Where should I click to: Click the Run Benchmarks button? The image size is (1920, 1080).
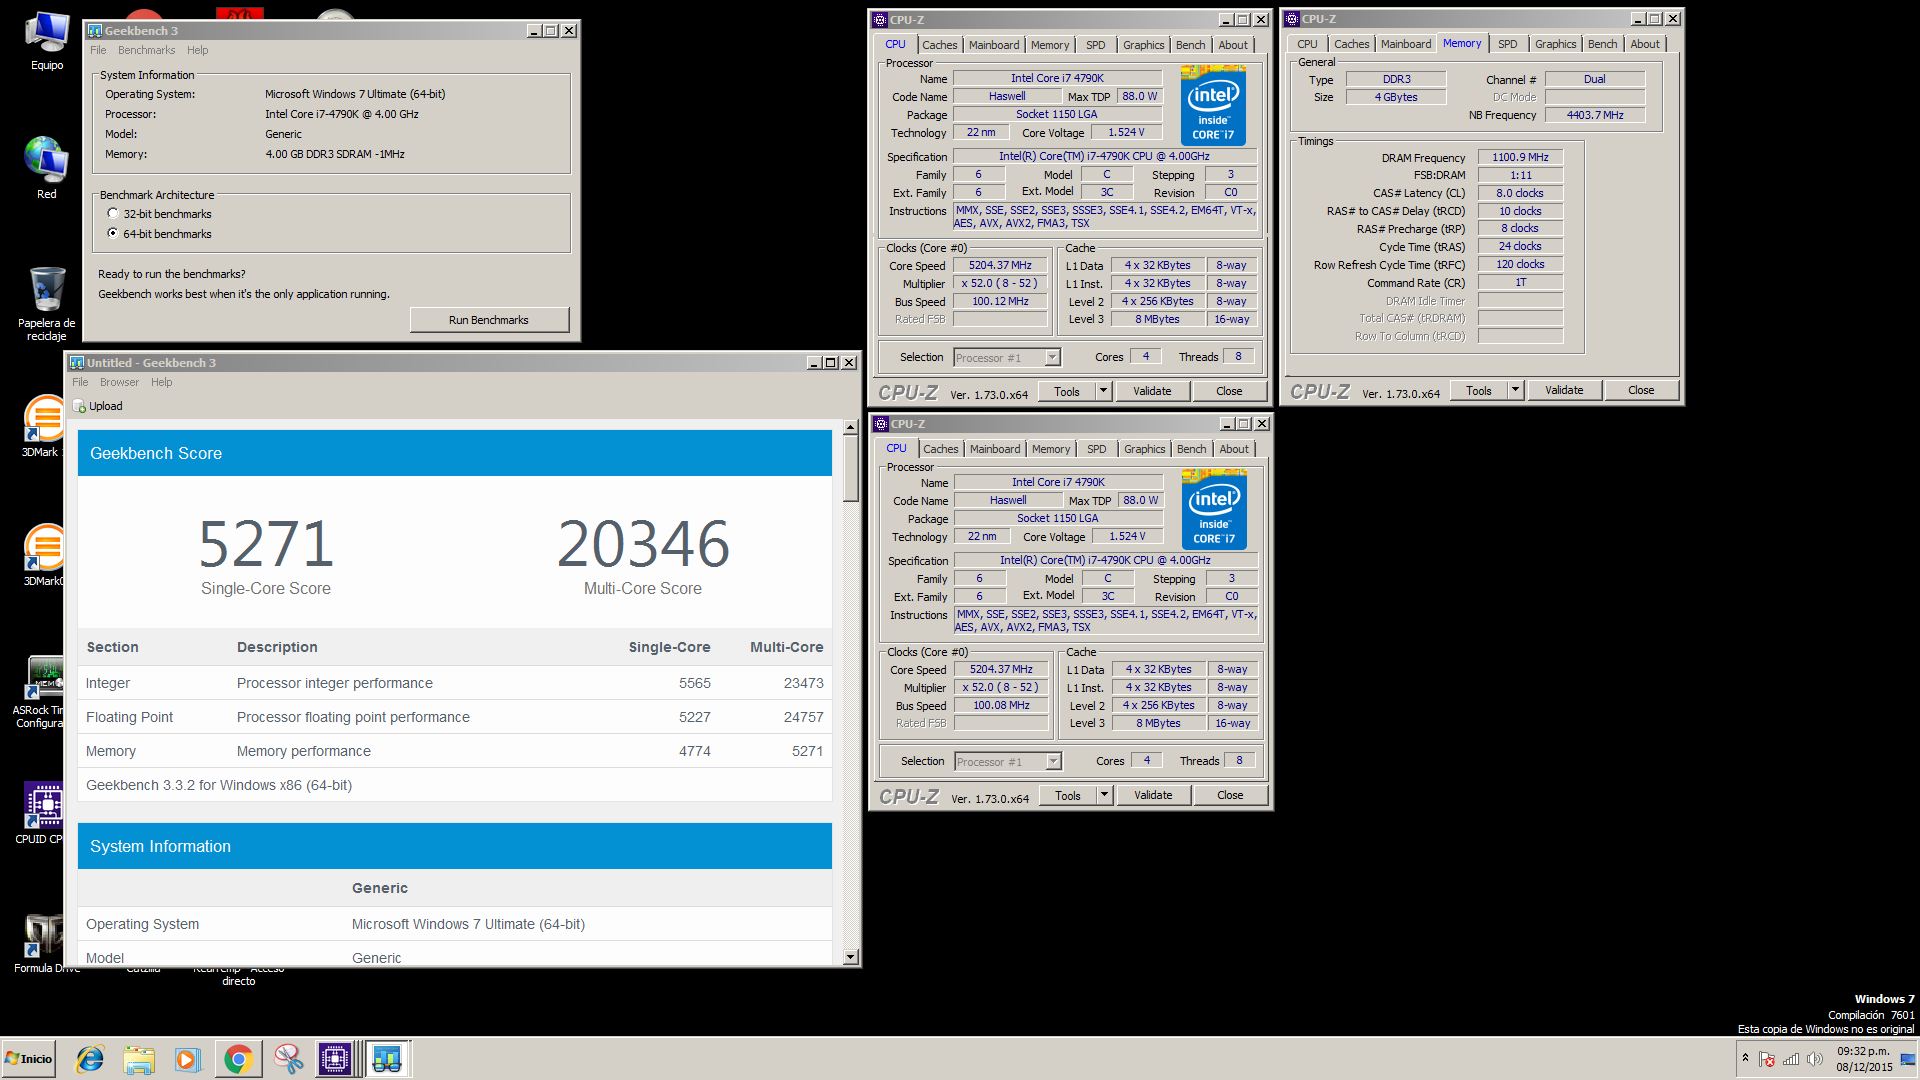(489, 320)
